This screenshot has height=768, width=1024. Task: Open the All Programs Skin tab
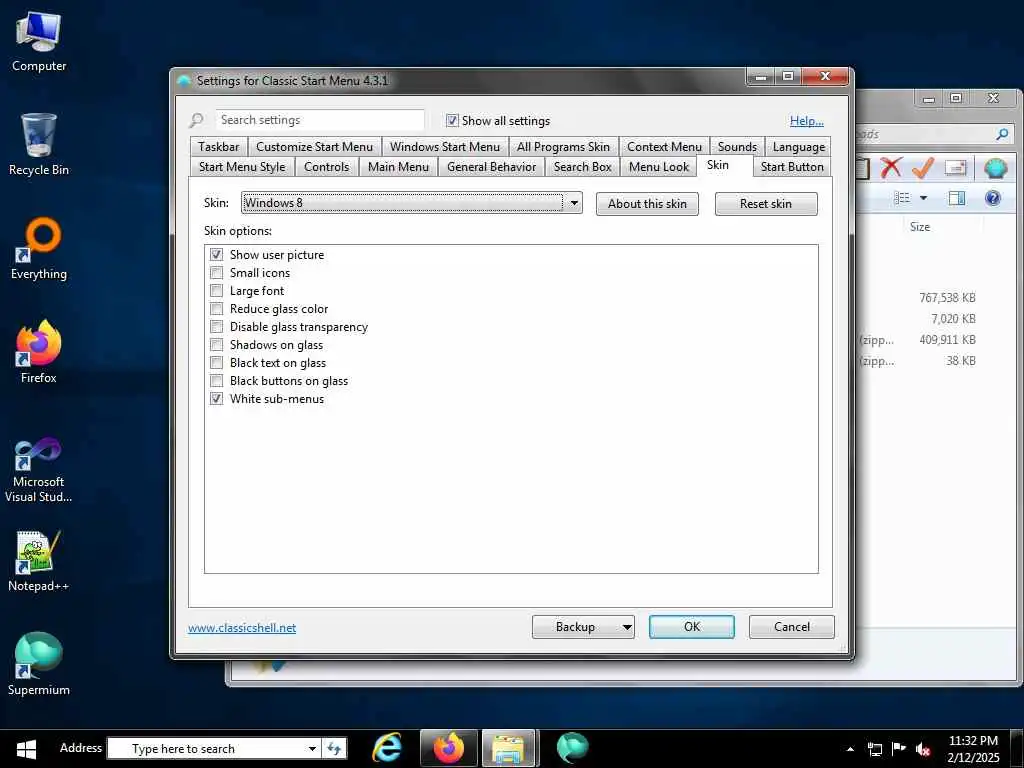click(563, 147)
